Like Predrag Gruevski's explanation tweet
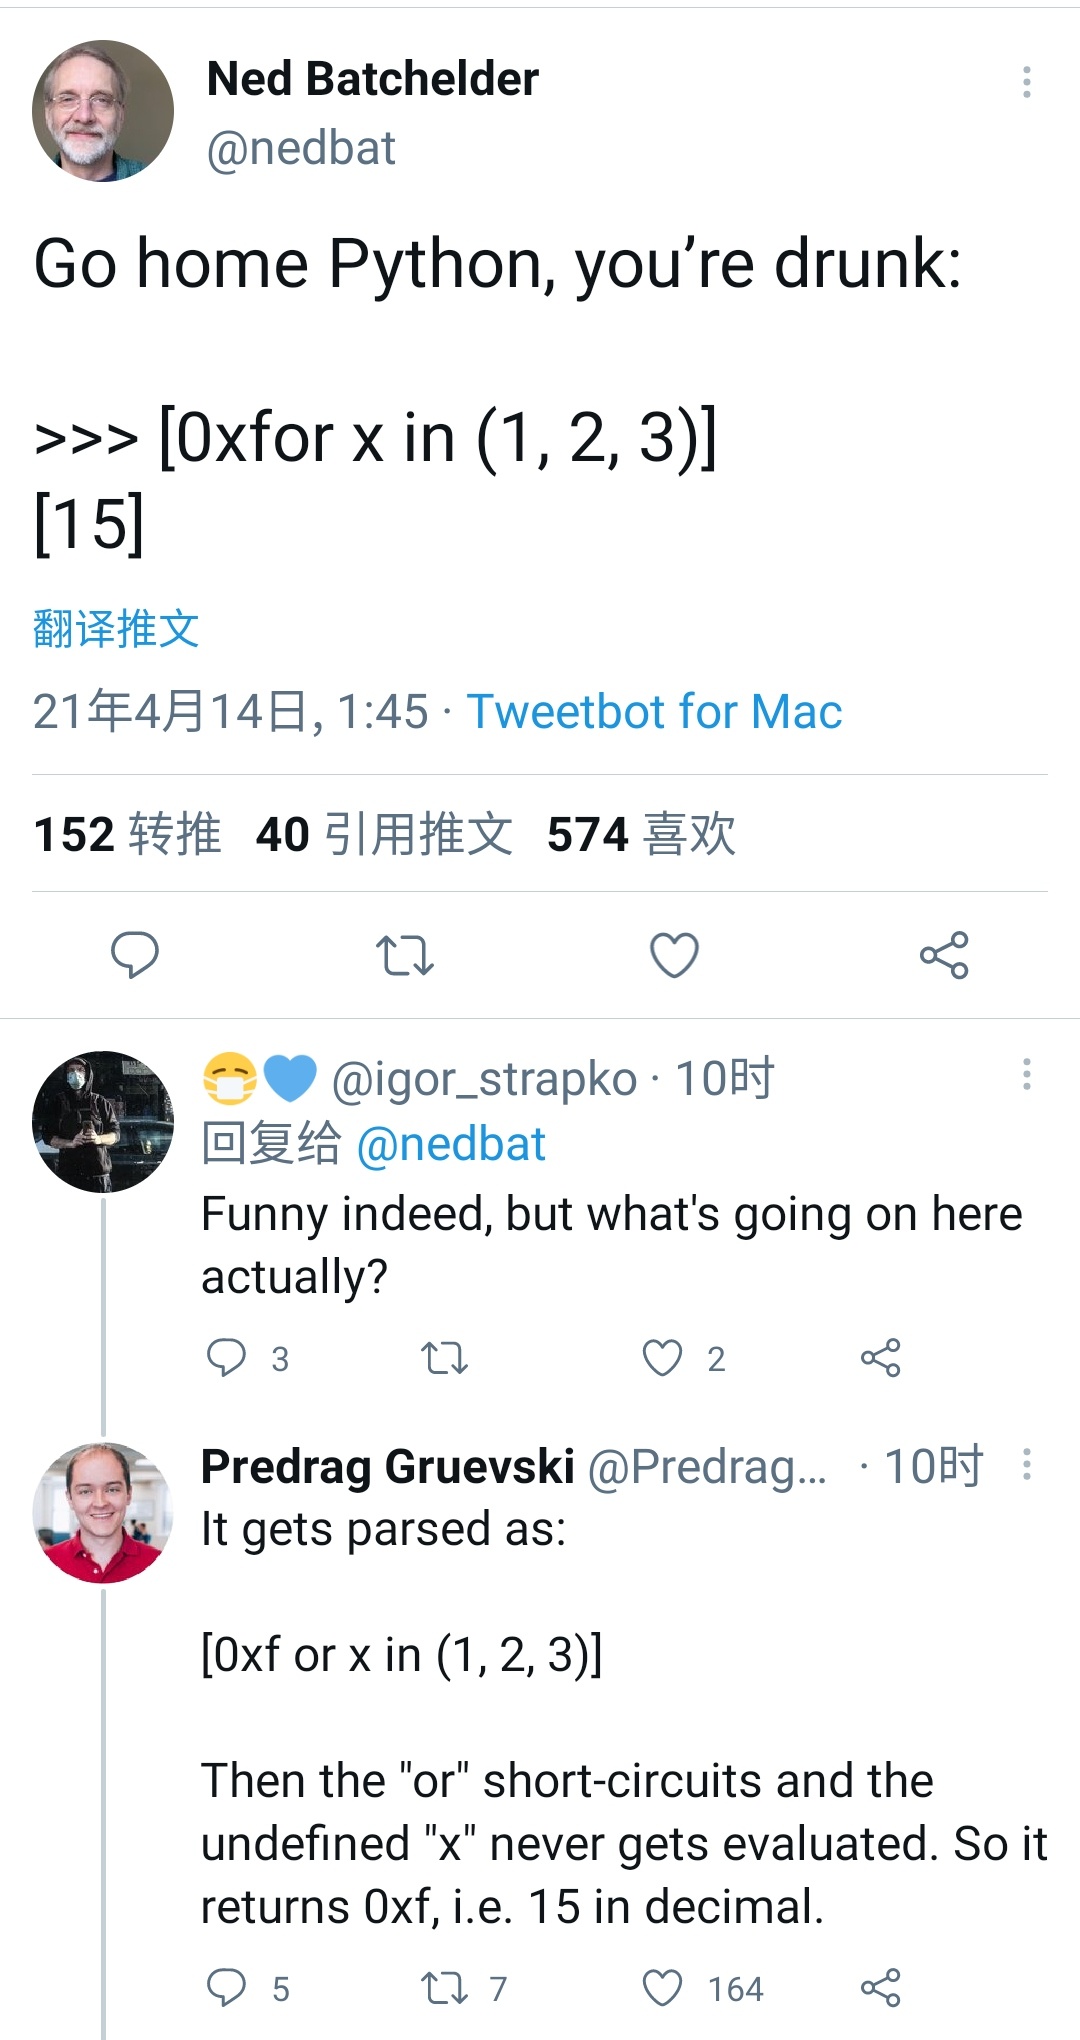 (662, 1988)
